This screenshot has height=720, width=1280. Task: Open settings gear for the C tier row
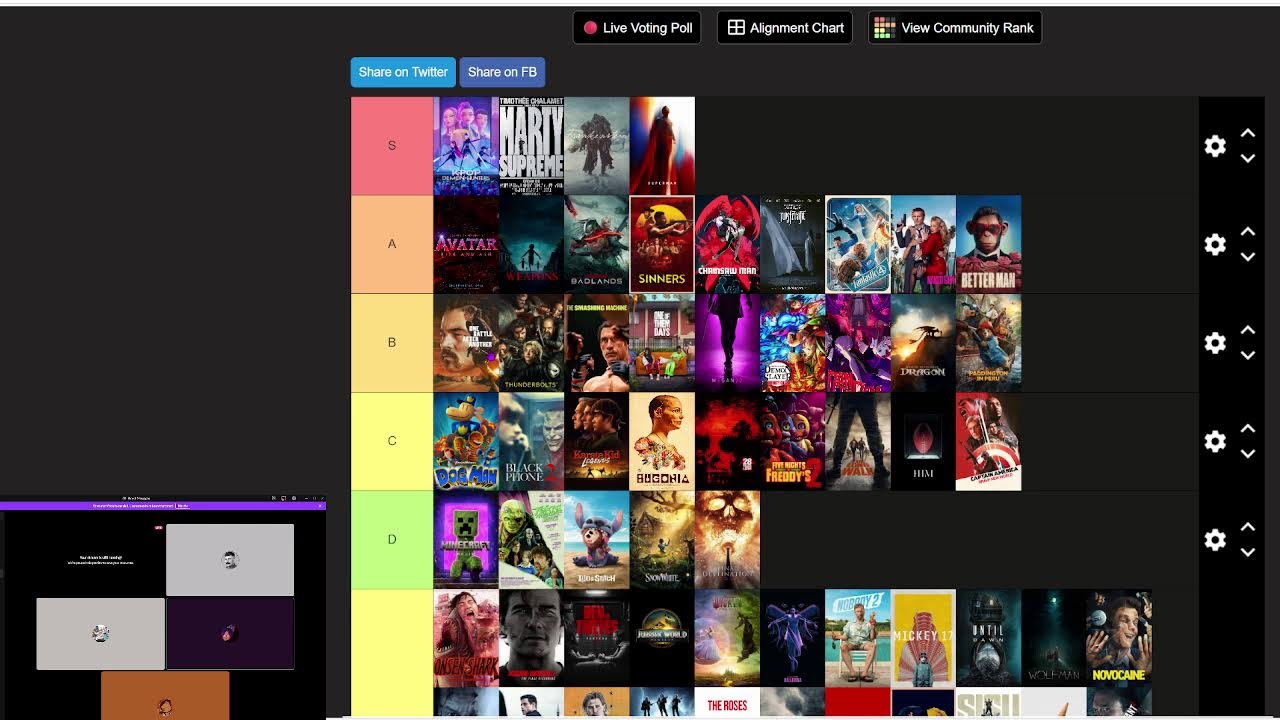click(1215, 441)
